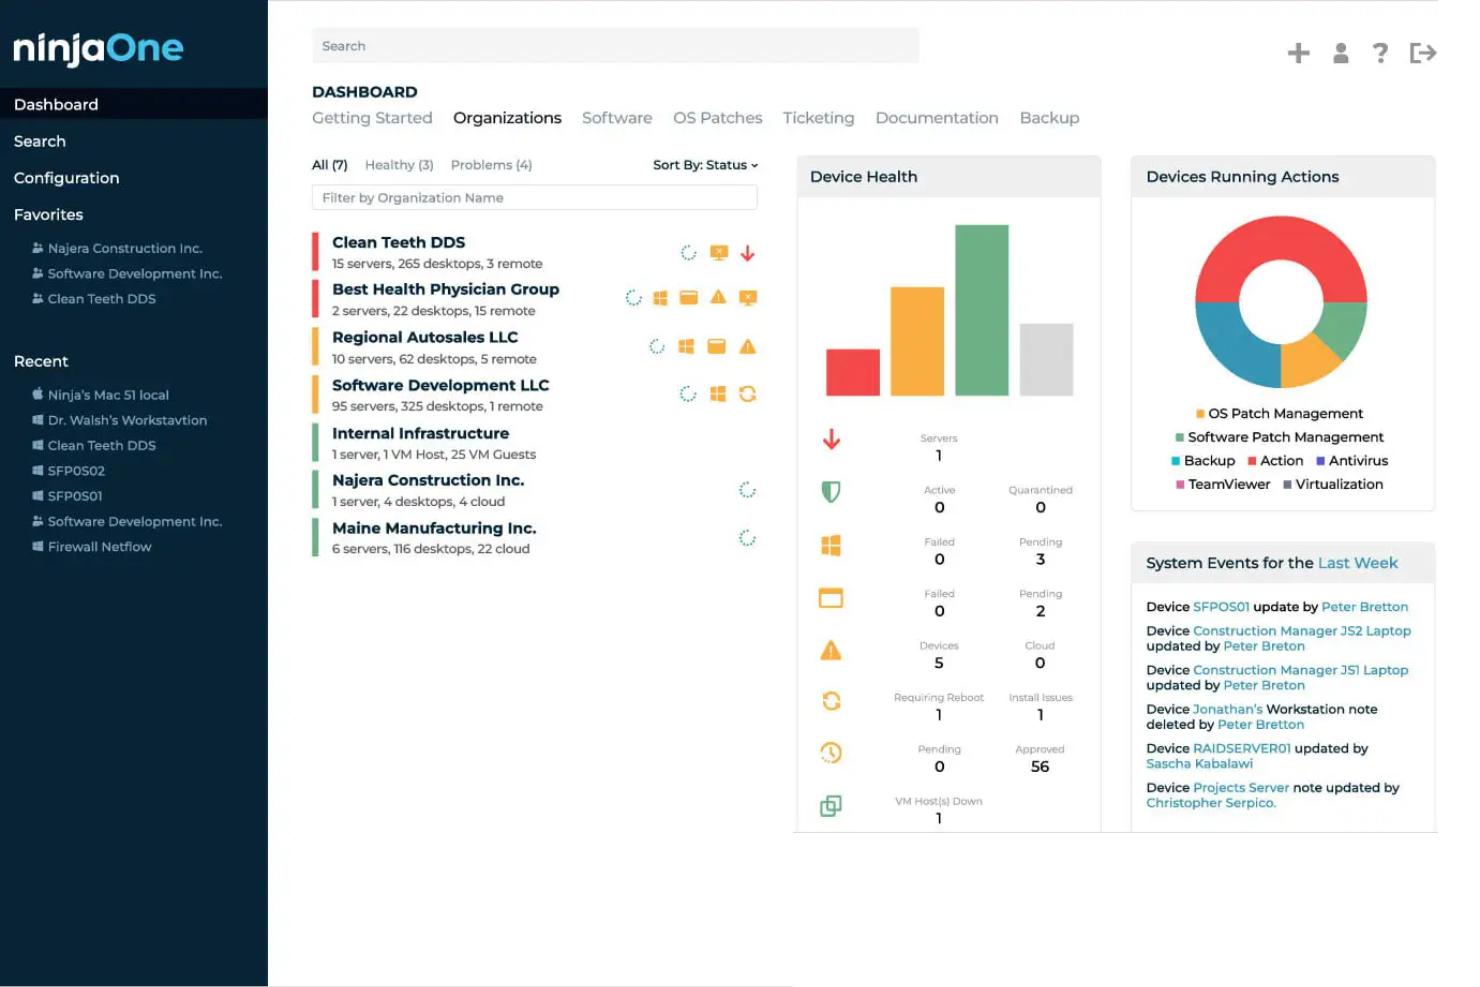Image resolution: width=1480 pixels, height=987 pixels.
Task: Open the user profile icon
Action: point(1341,53)
